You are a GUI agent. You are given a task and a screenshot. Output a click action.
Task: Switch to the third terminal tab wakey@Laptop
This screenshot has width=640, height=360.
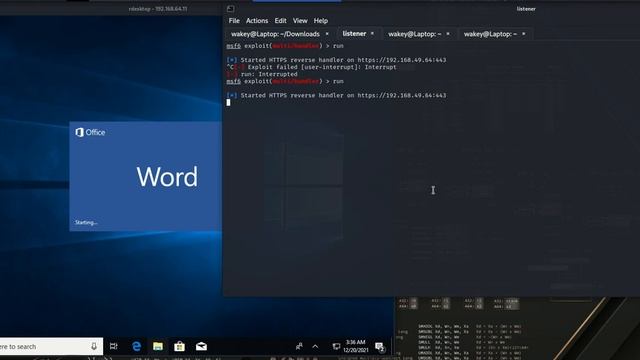[x=414, y=34]
